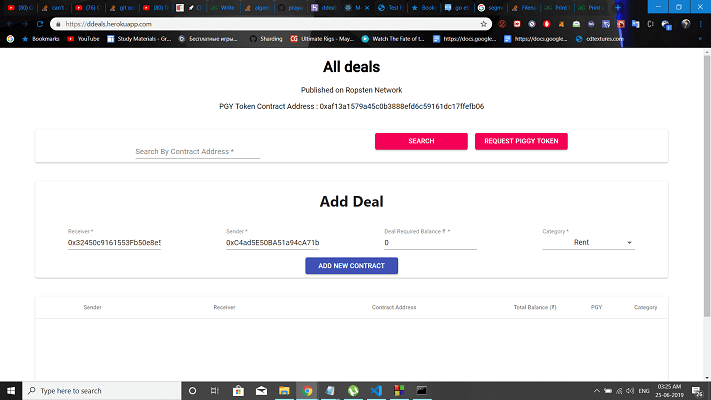This screenshot has width=711, height=400.
Task: Click ADD NEW CONTRACT button
Action: click(x=351, y=266)
